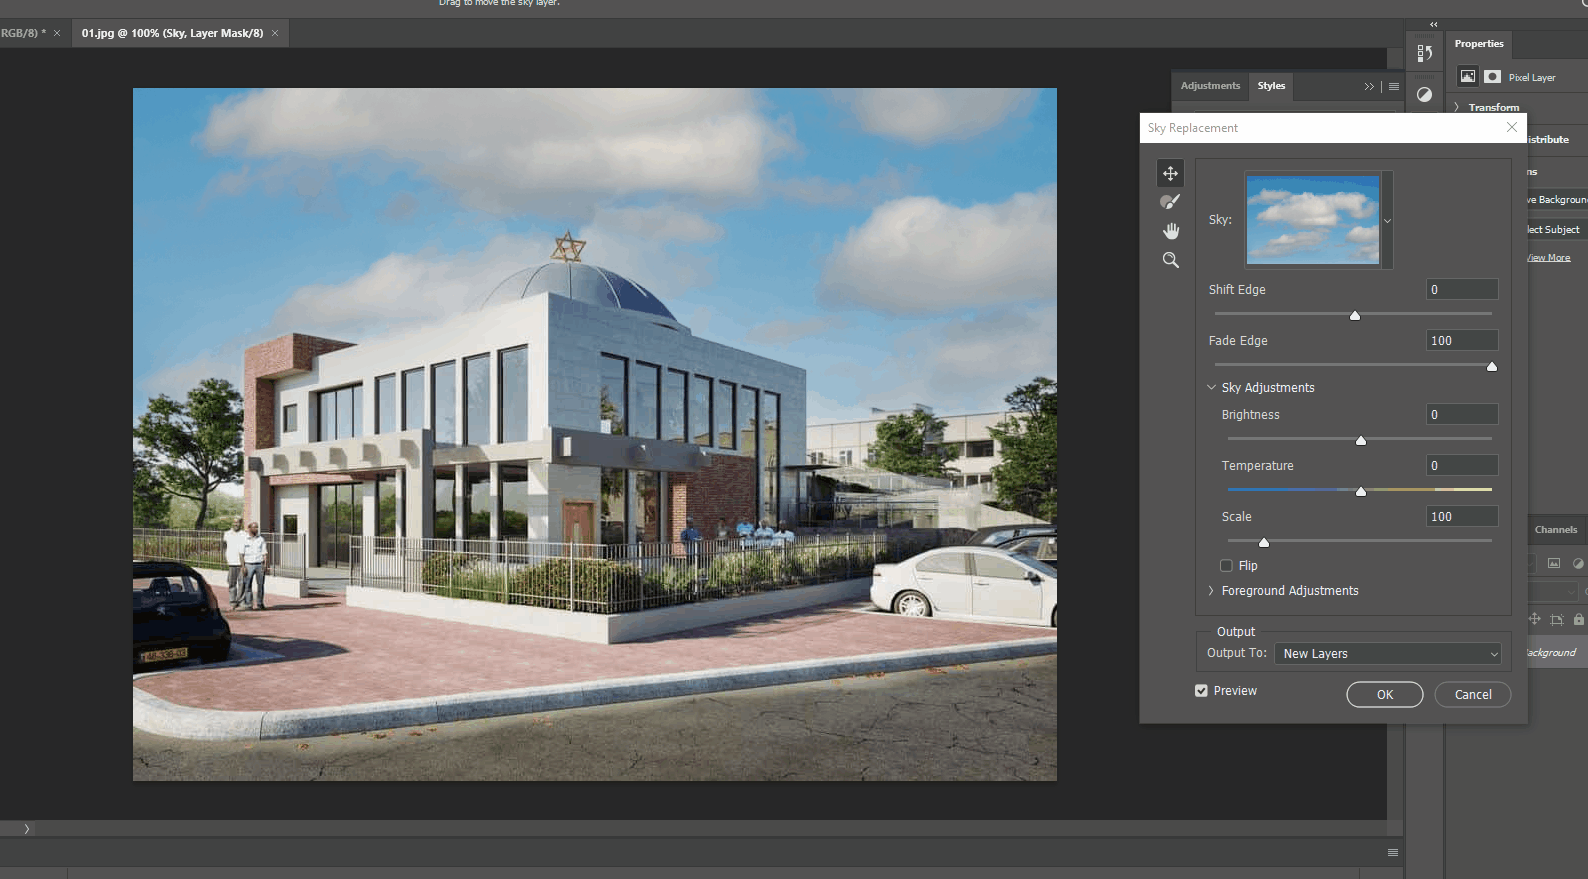Open the Output To dropdown
Screen dimensions: 1588x879
point(1389,653)
